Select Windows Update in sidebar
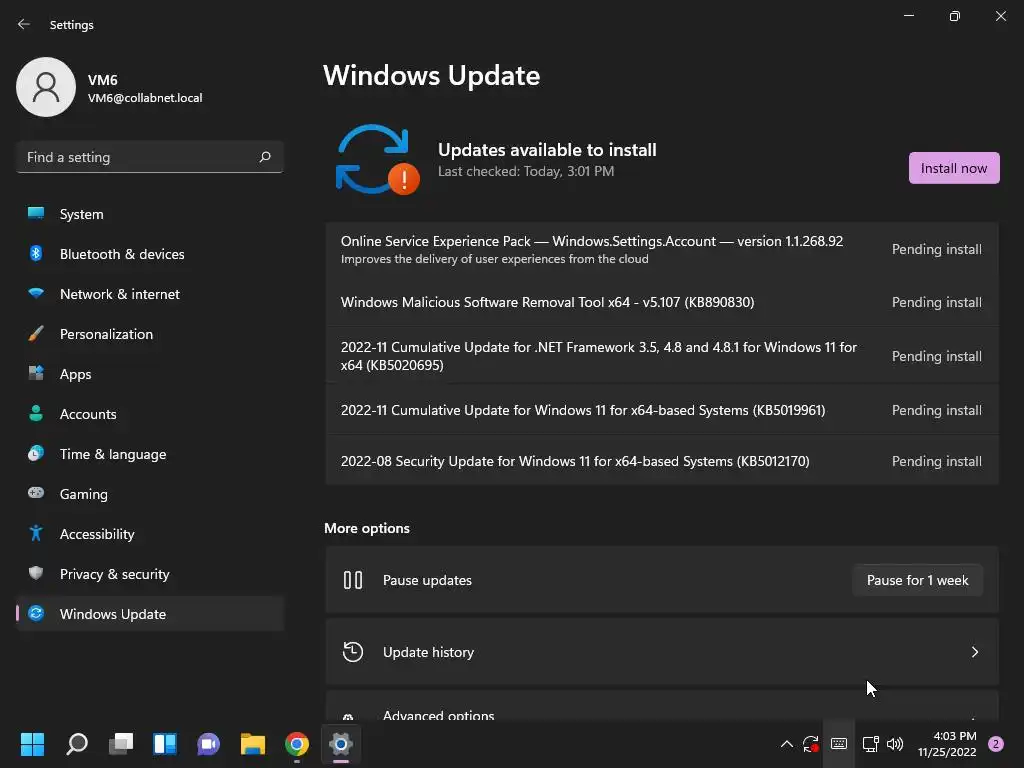Image resolution: width=1024 pixels, height=768 pixels. [x=150, y=613]
